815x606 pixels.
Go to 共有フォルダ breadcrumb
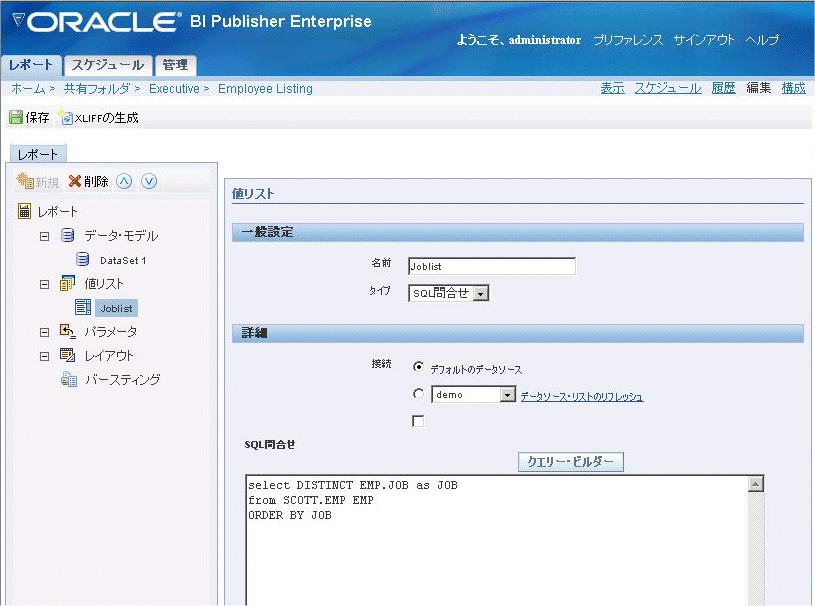click(x=97, y=89)
